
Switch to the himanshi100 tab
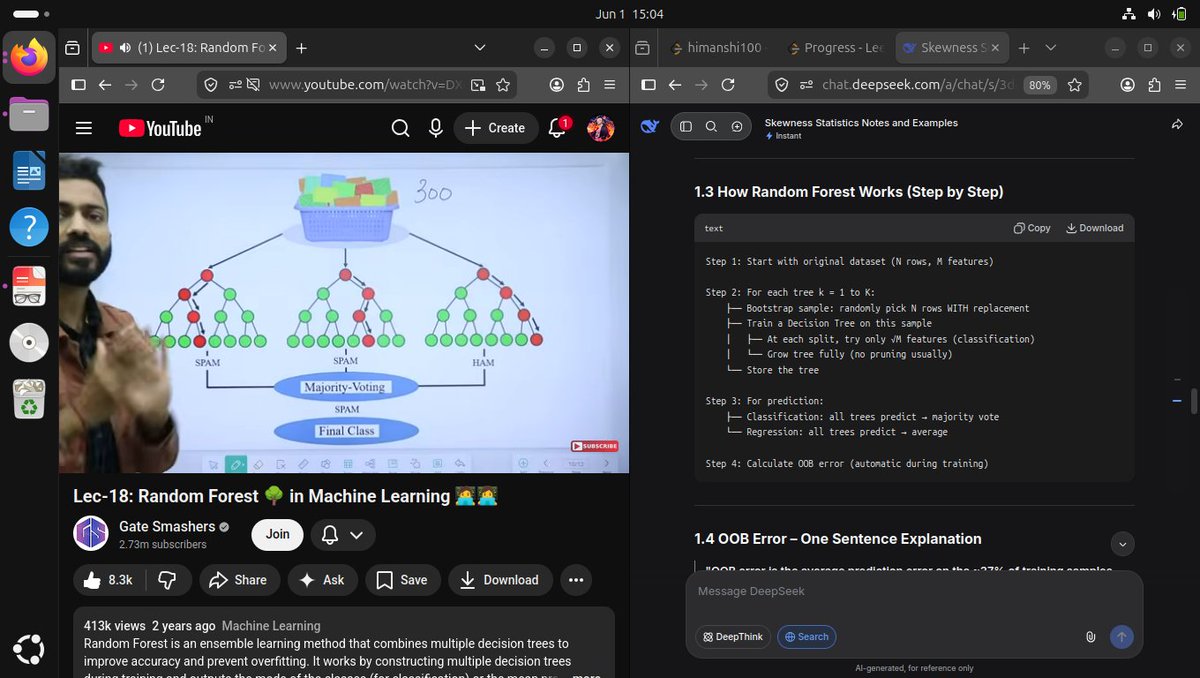716,47
